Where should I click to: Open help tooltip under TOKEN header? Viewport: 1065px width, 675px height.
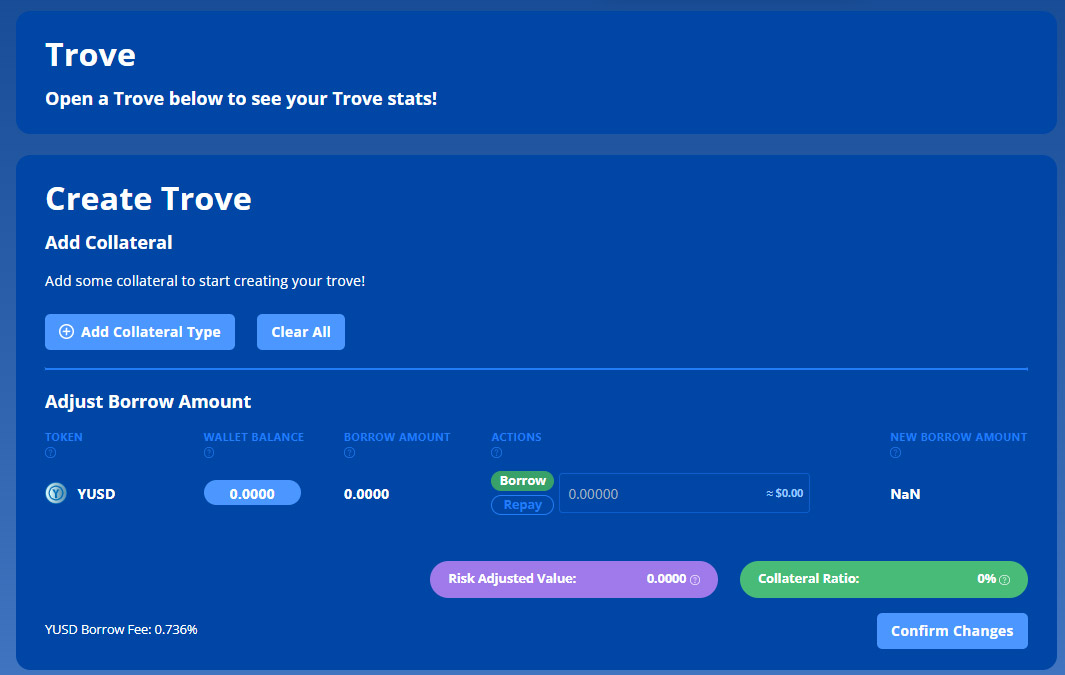[50, 453]
